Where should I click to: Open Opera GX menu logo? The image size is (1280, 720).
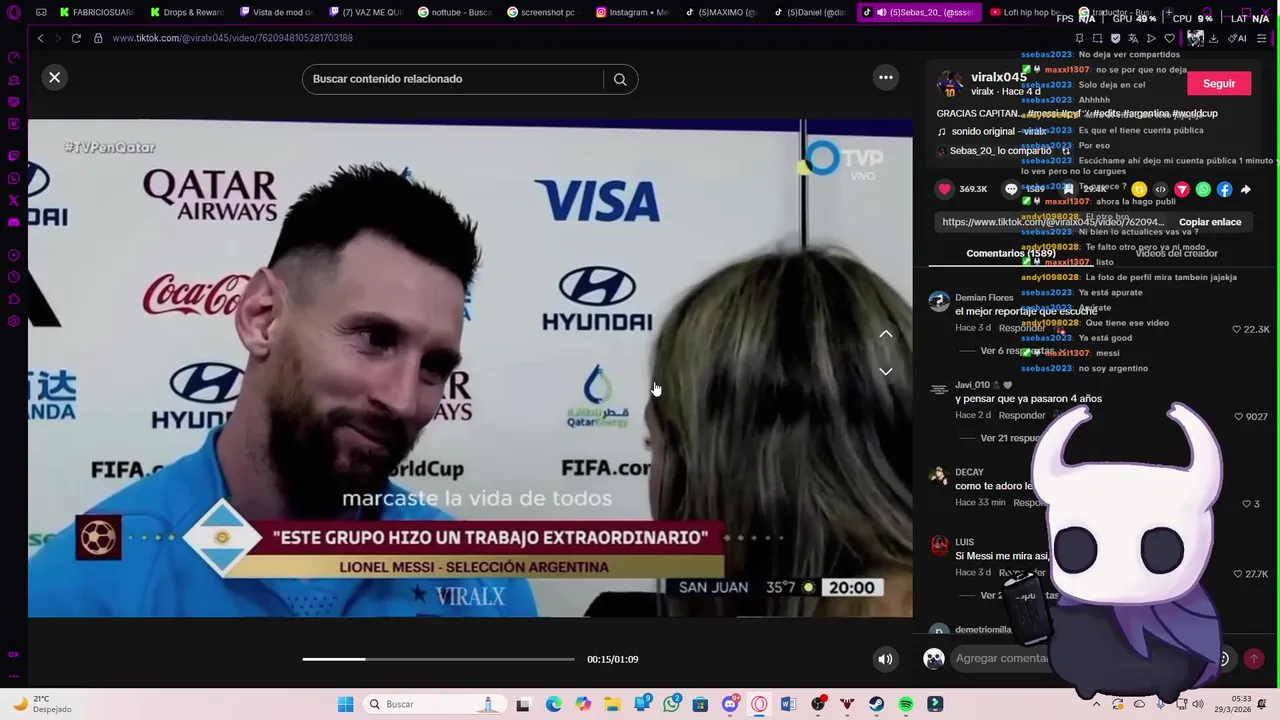[x=14, y=12]
